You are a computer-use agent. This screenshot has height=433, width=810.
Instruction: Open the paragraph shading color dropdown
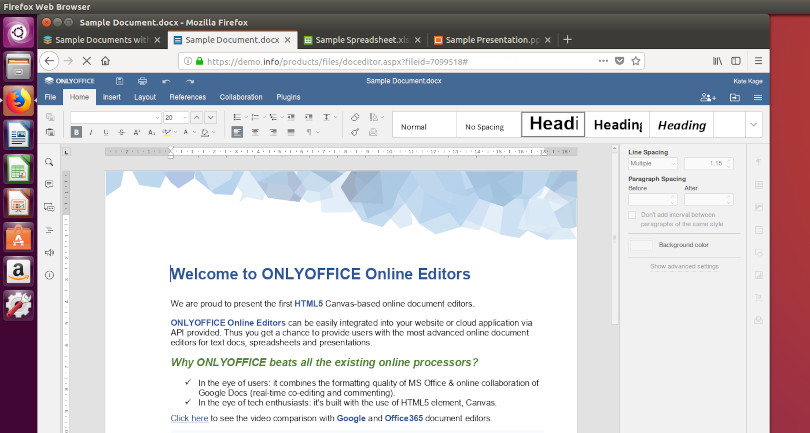pos(213,133)
